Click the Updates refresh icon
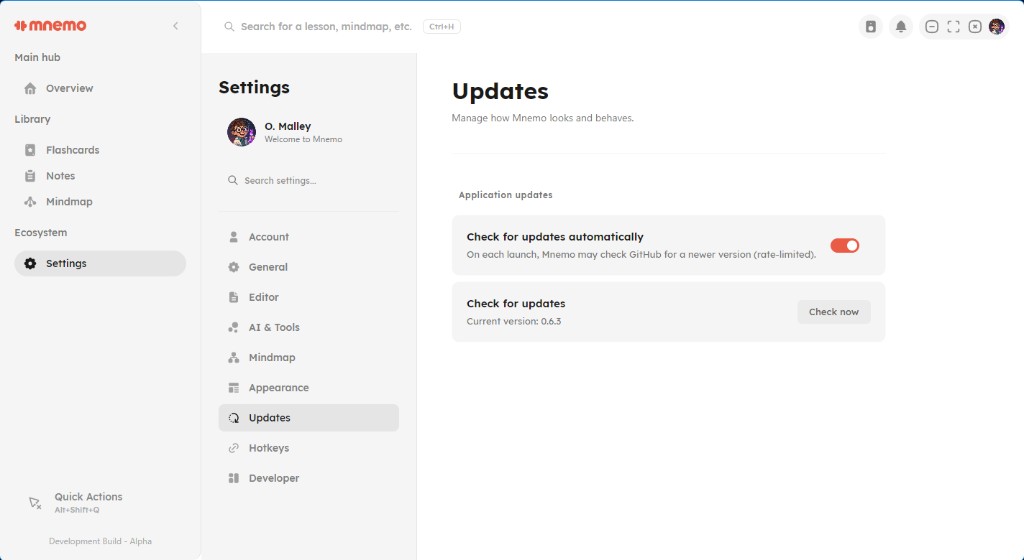This screenshot has height=560, width=1024. point(234,418)
